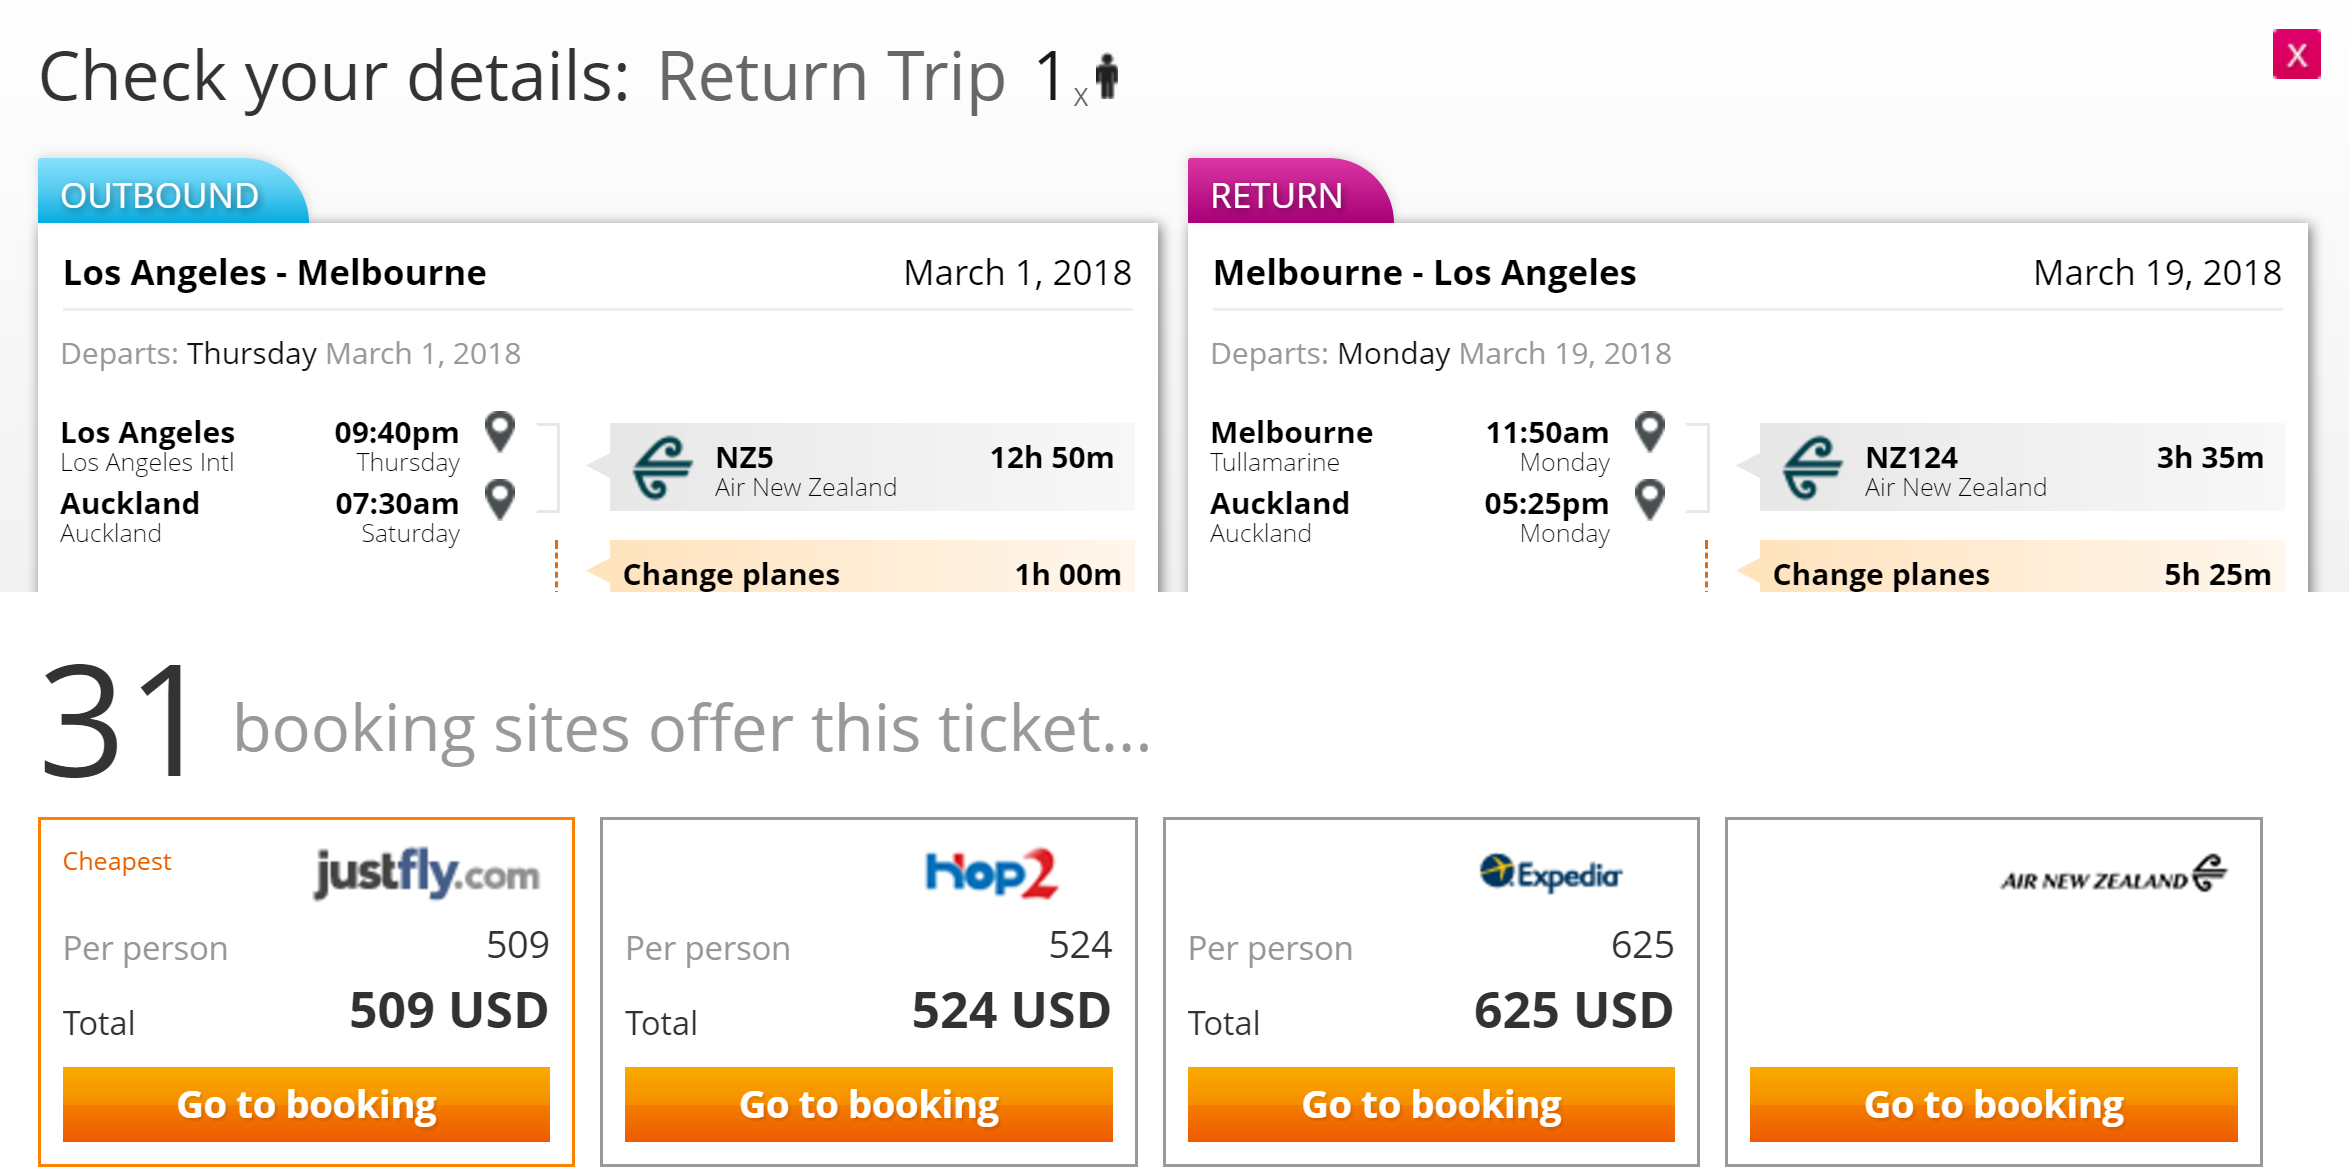Select the RETURN tab
The height and width of the screenshot is (1176, 2349).
[1277, 195]
